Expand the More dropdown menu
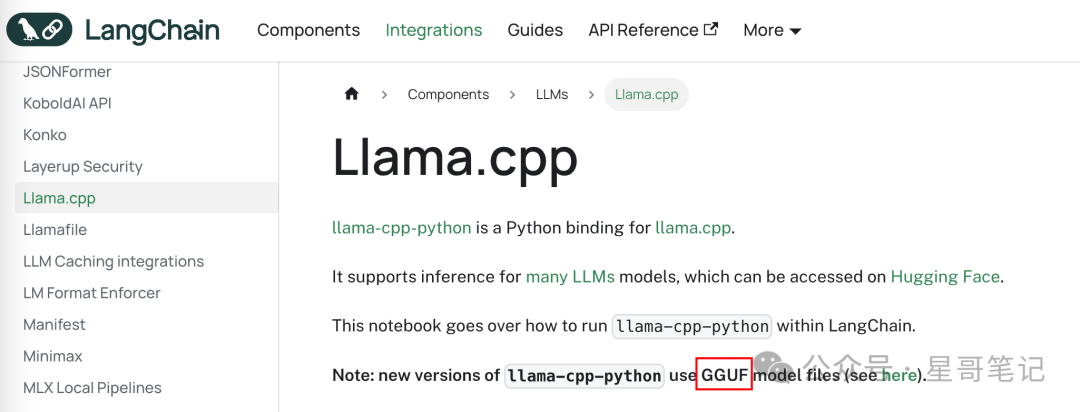This screenshot has width=1080, height=412. (x=772, y=30)
